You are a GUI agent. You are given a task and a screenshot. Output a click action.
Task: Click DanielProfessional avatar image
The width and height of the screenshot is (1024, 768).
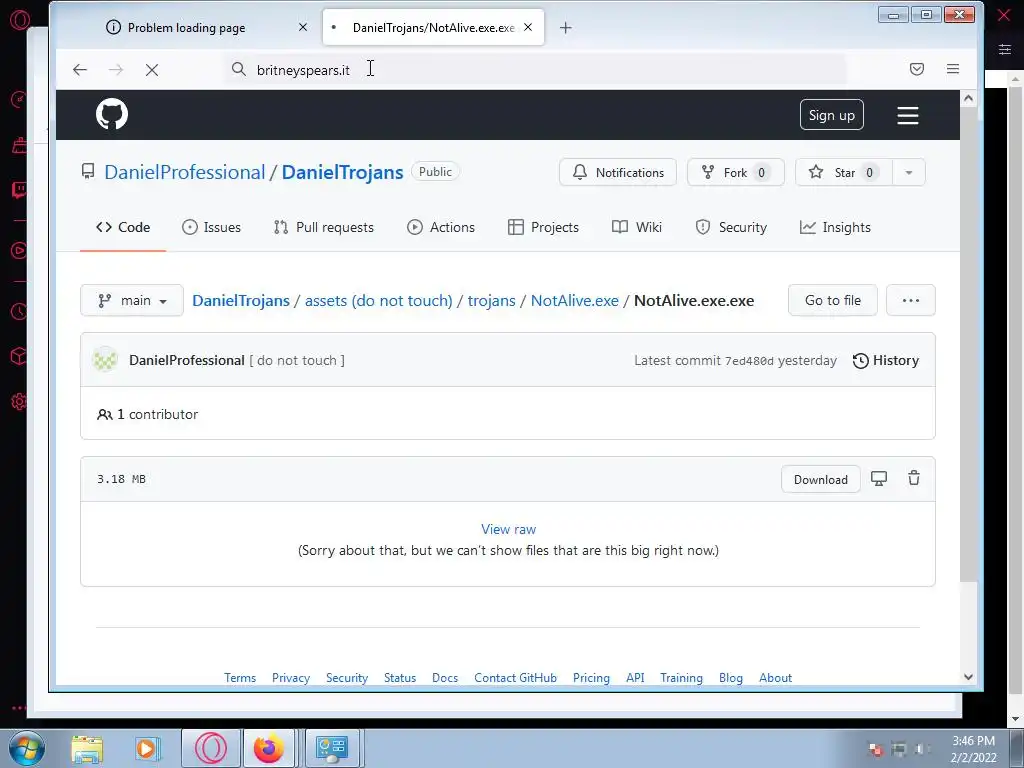click(x=105, y=360)
